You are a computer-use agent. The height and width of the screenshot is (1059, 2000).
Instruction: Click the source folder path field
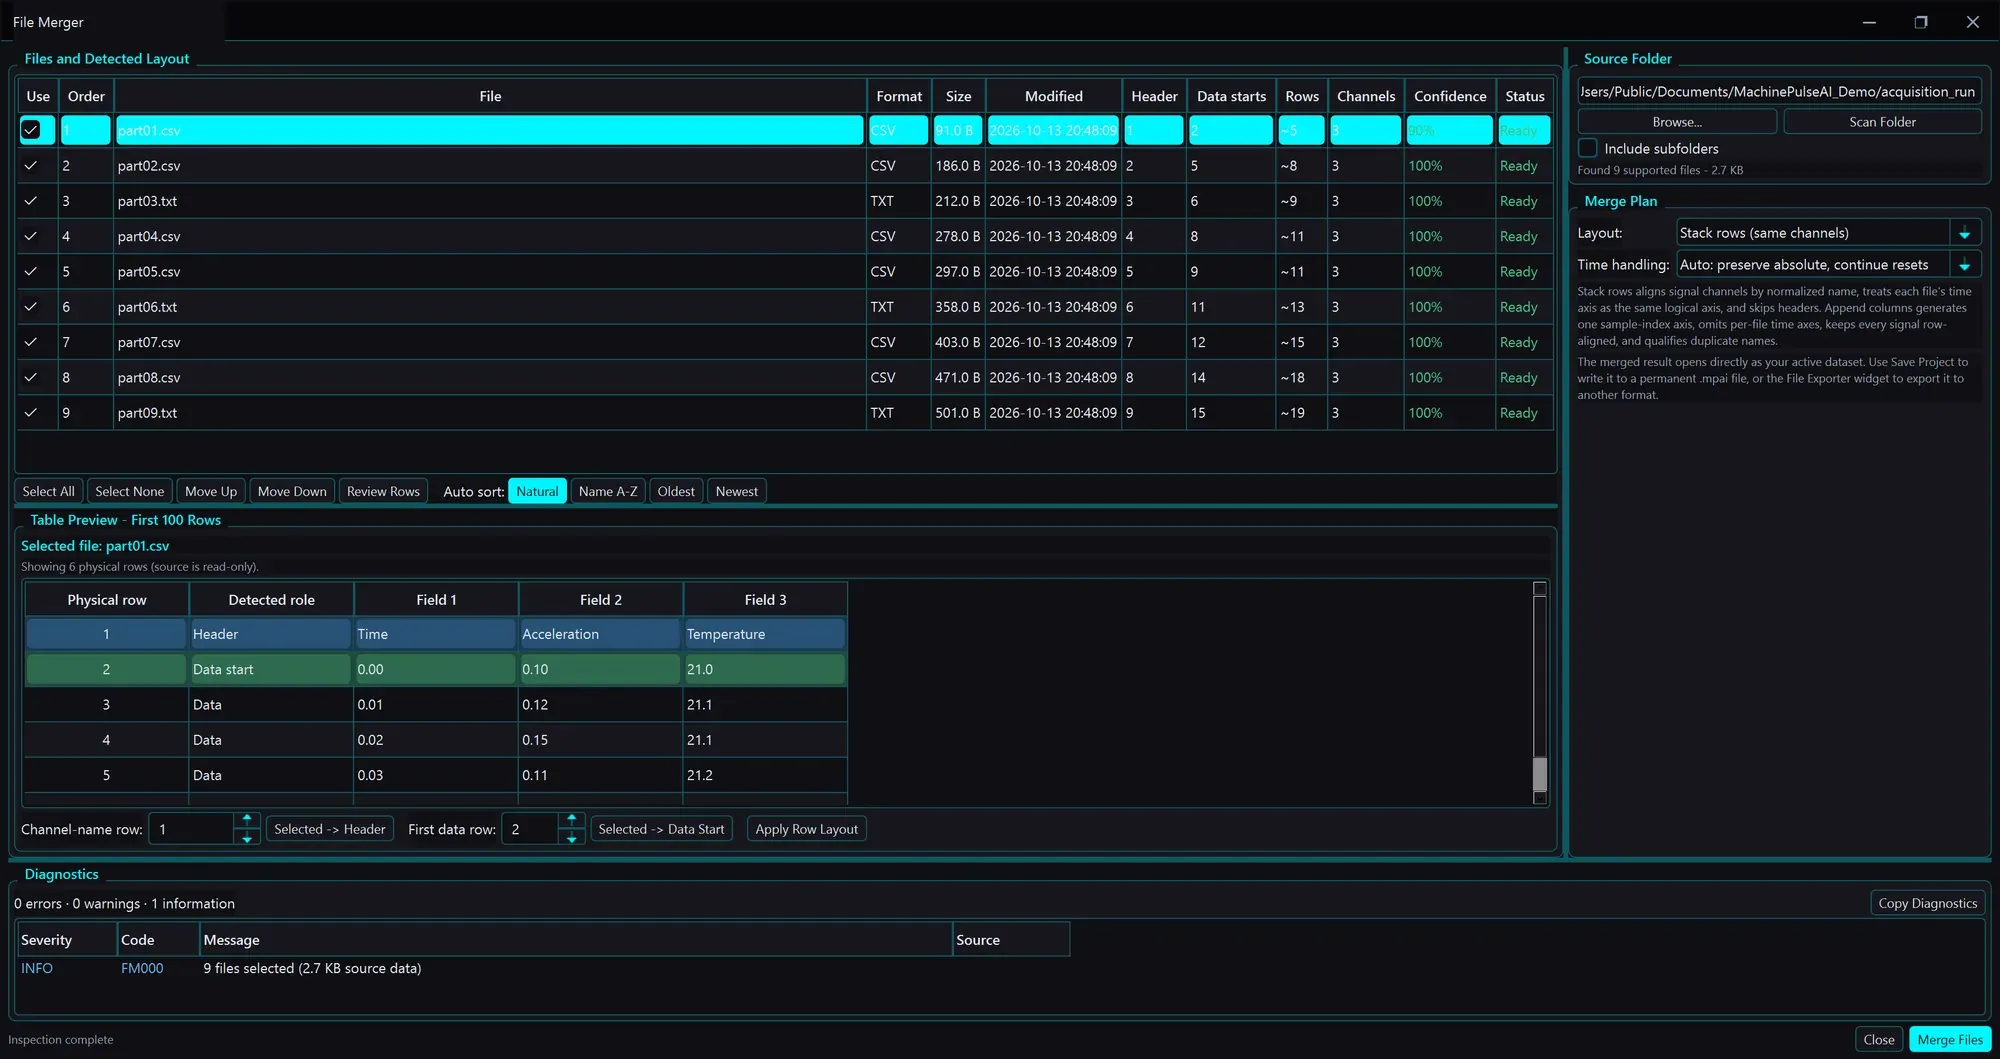(x=1779, y=91)
